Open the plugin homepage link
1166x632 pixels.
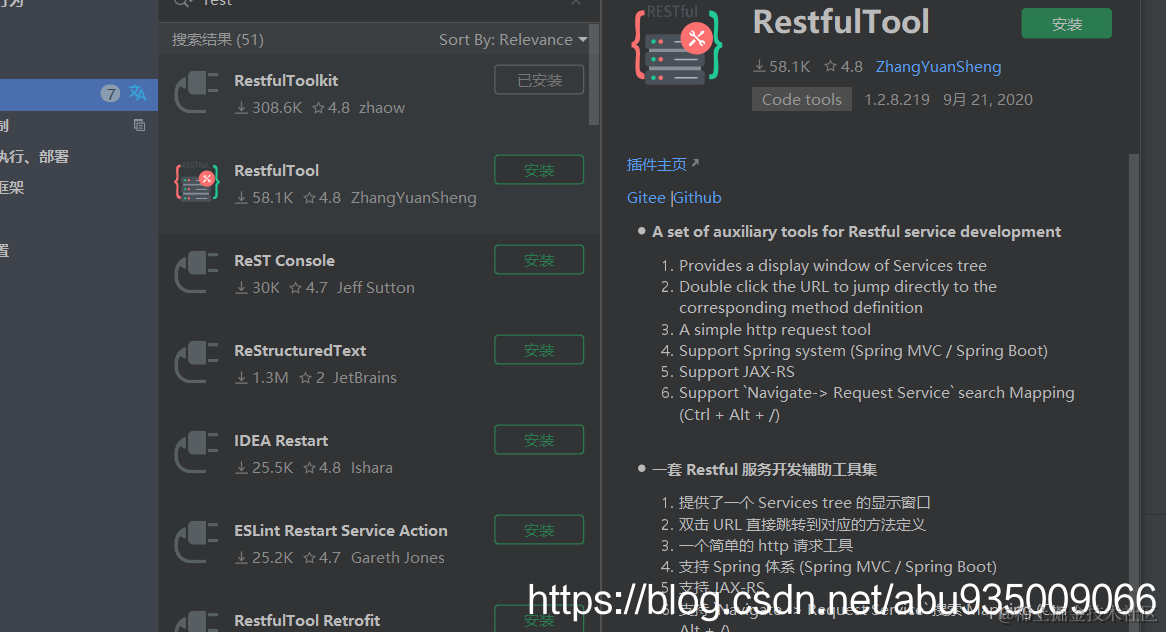point(662,164)
